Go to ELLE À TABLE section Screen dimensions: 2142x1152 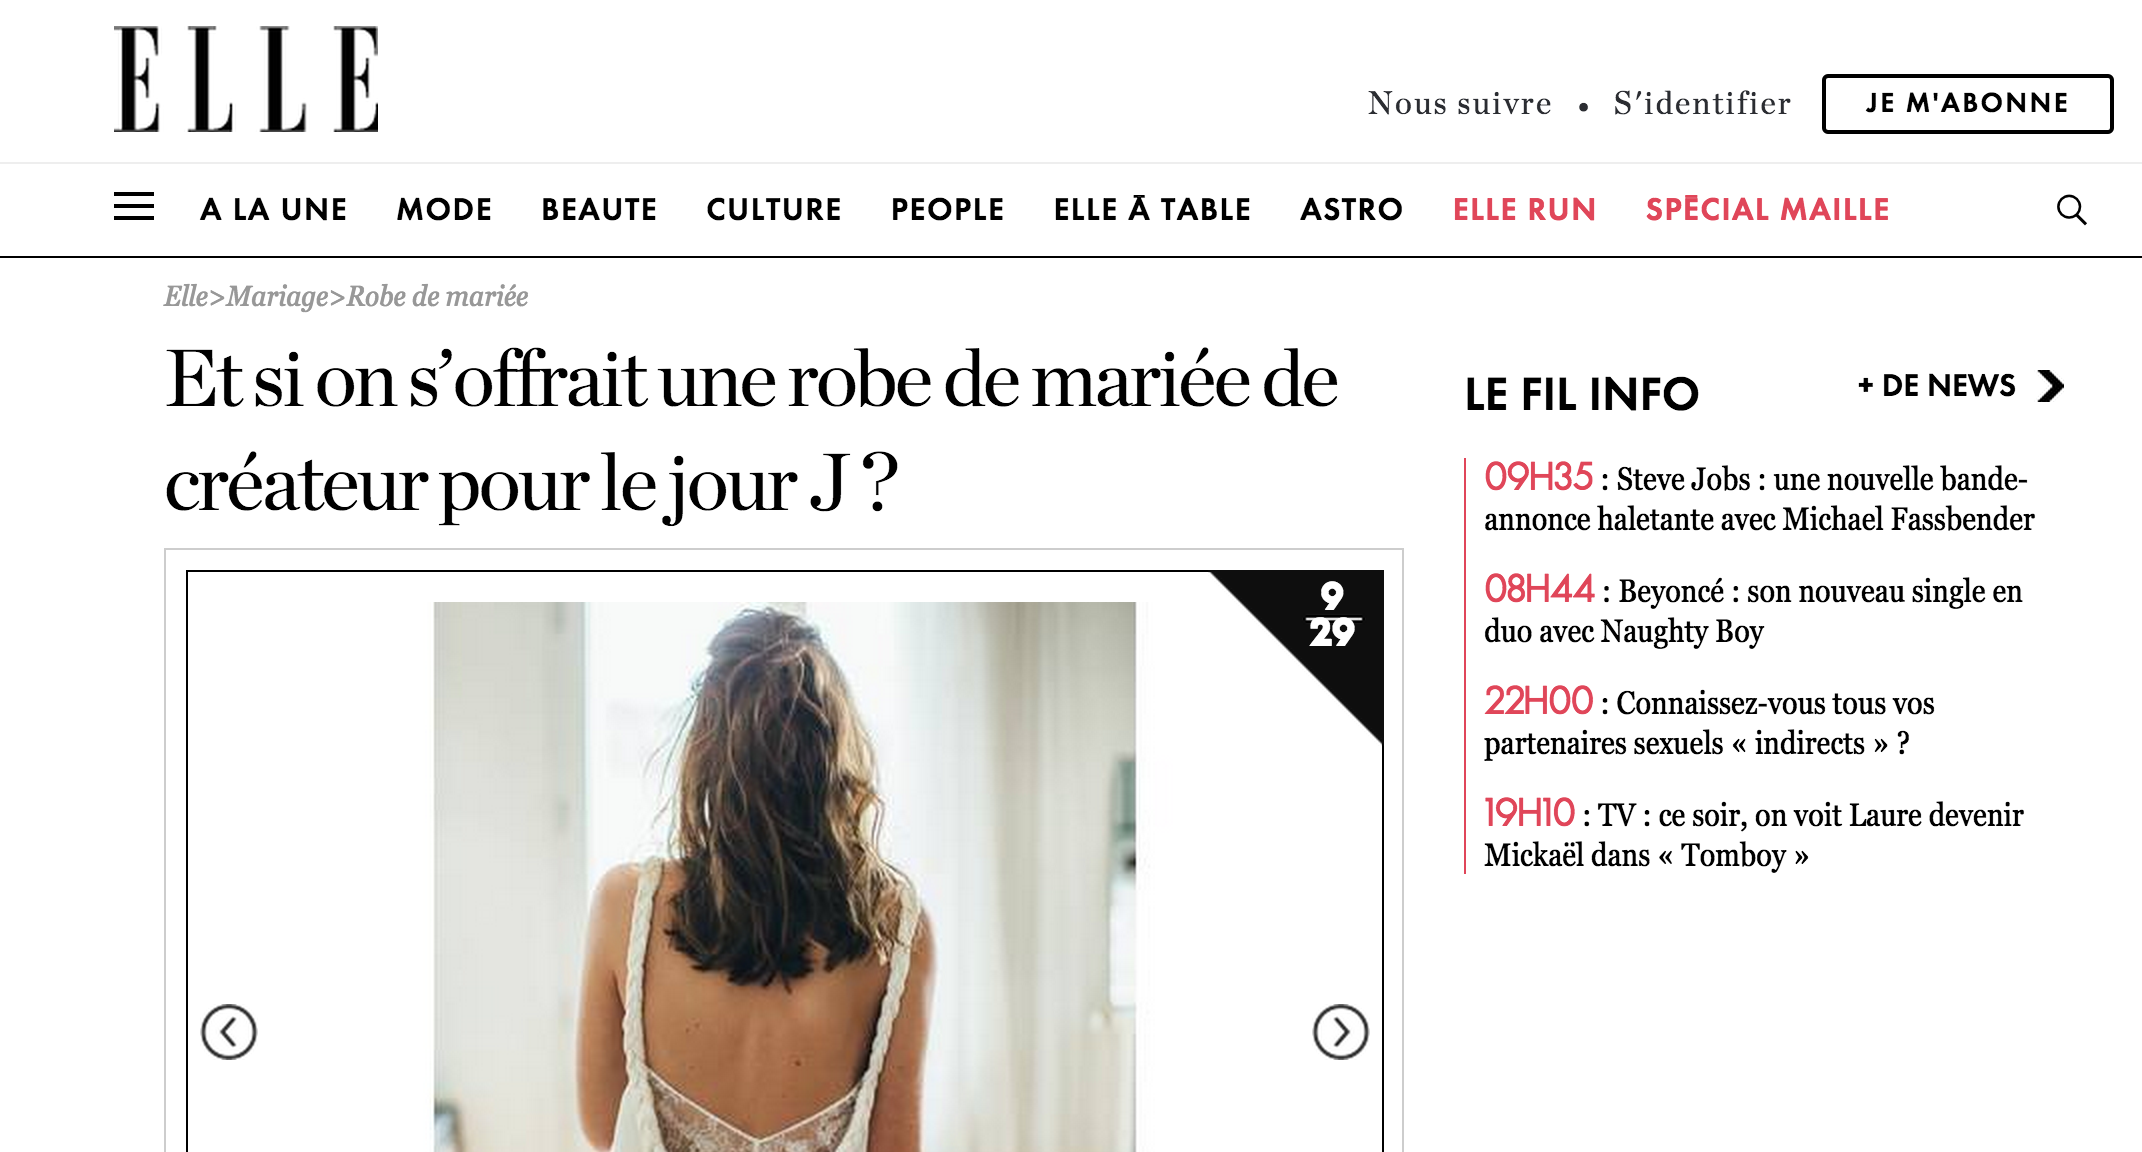[1152, 209]
